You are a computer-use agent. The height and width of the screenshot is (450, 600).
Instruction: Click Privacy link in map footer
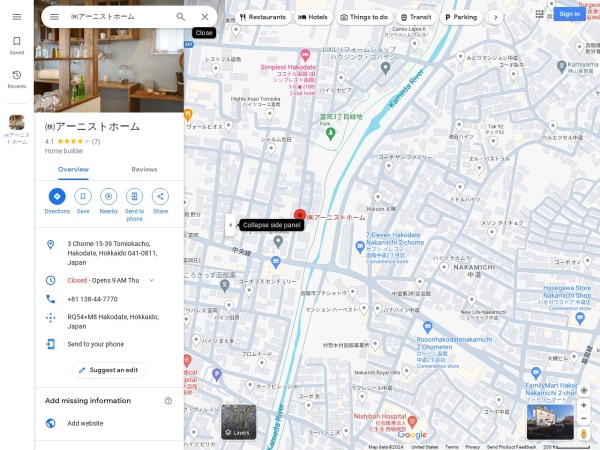click(x=473, y=447)
